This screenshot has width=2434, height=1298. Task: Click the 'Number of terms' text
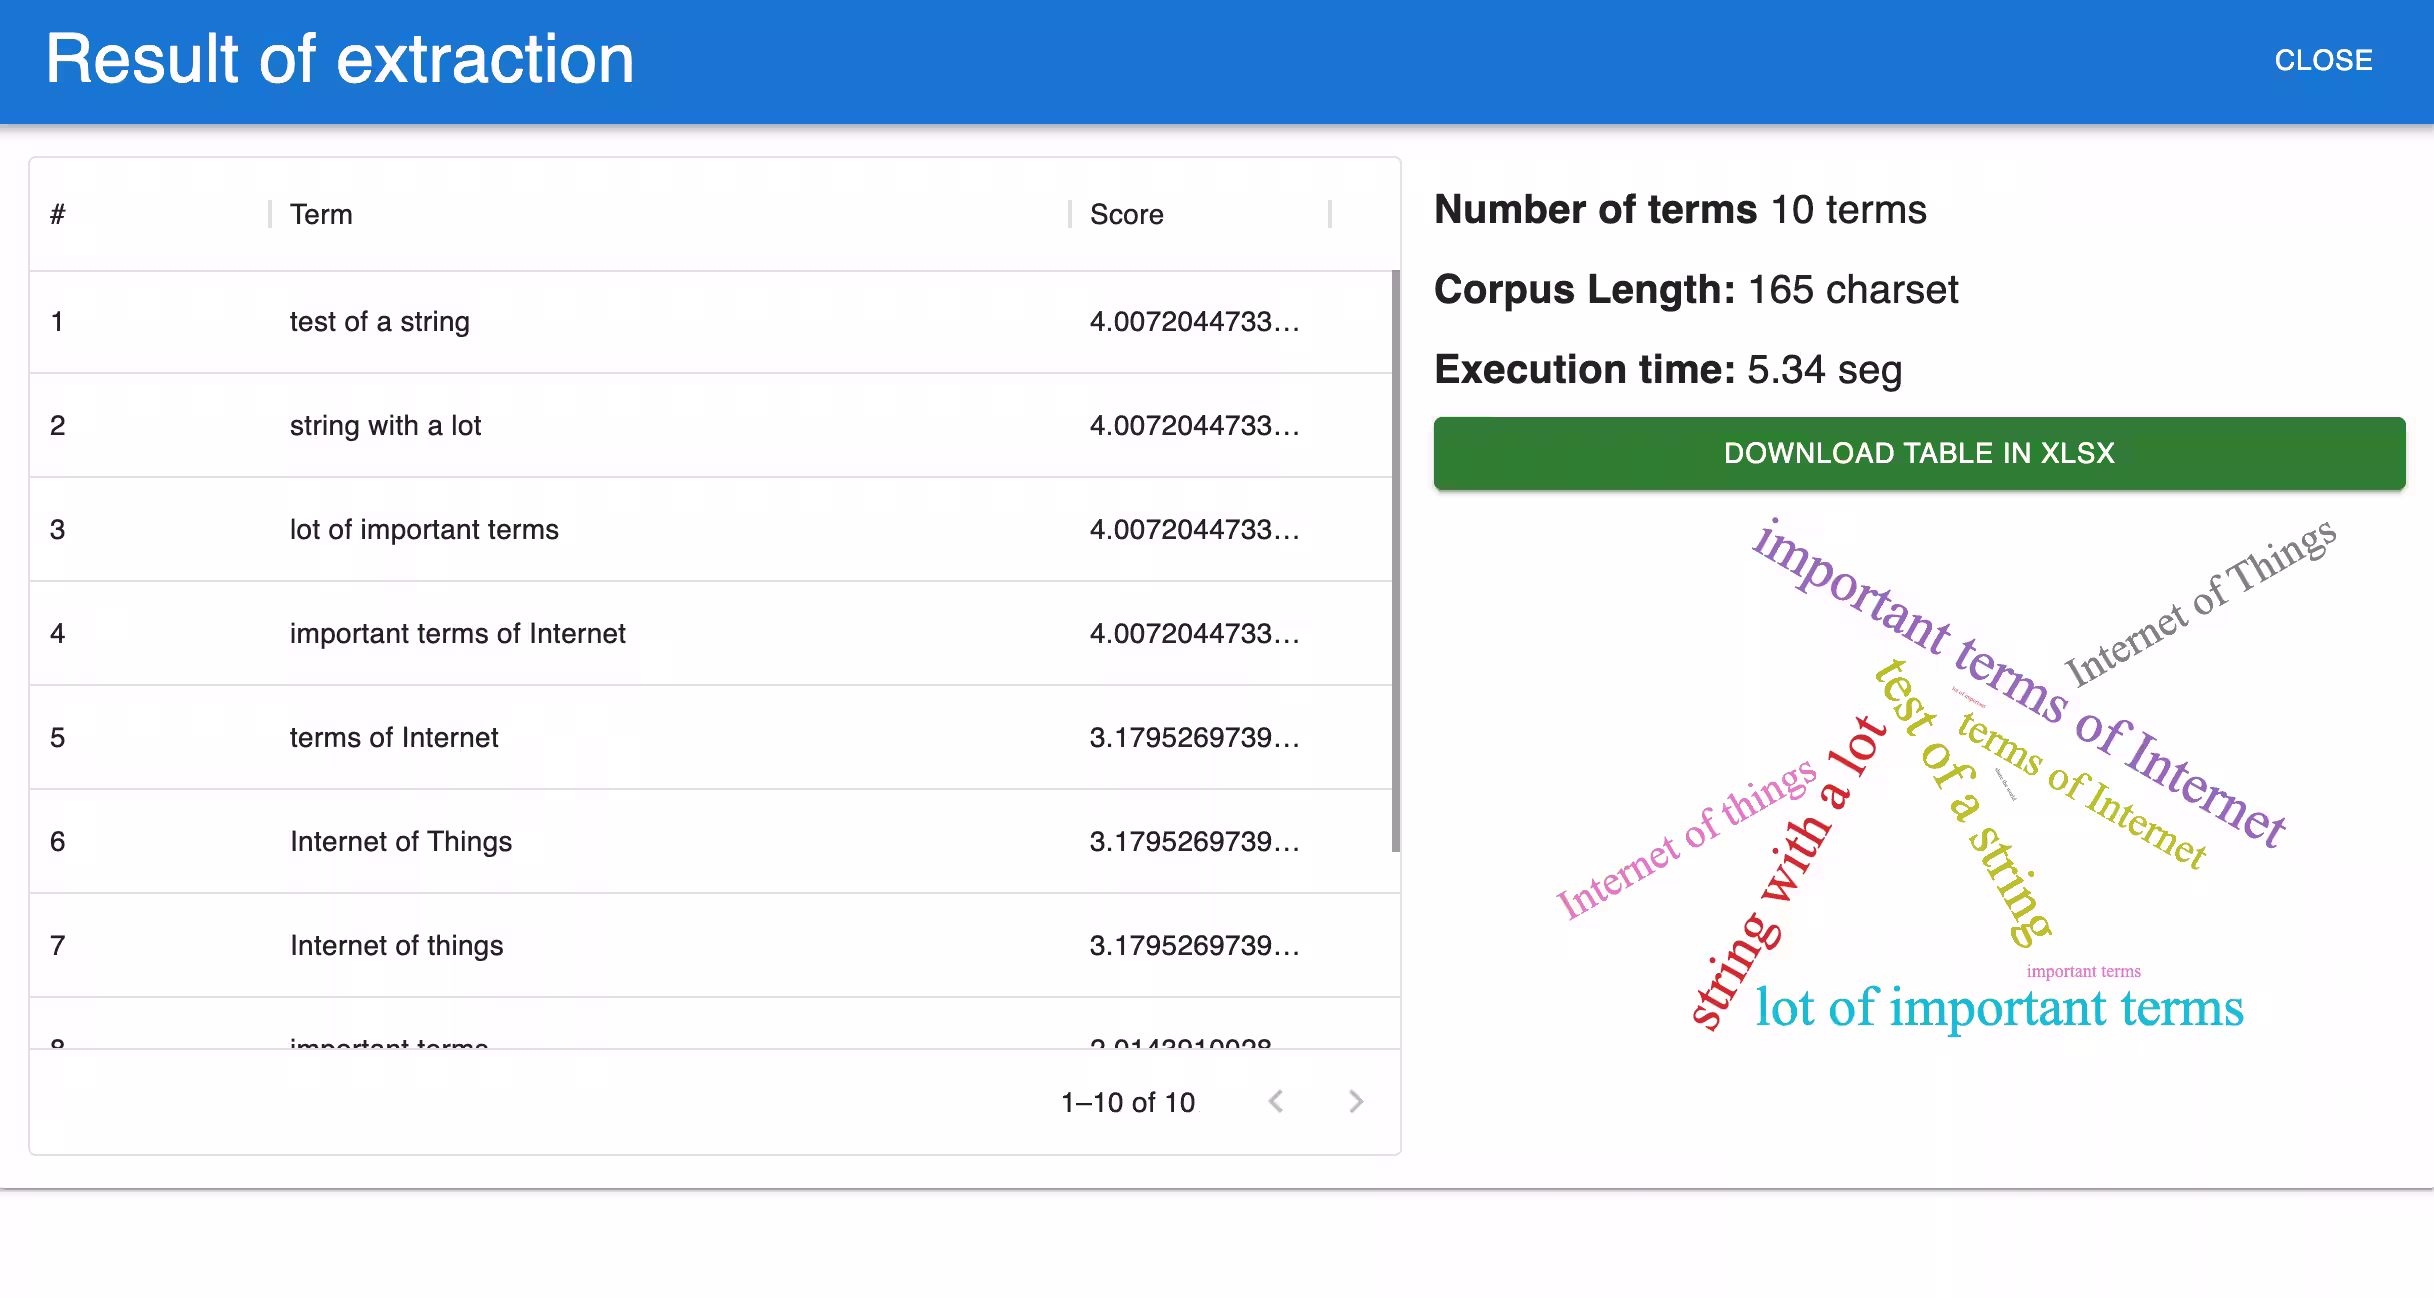pos(1595,210)
